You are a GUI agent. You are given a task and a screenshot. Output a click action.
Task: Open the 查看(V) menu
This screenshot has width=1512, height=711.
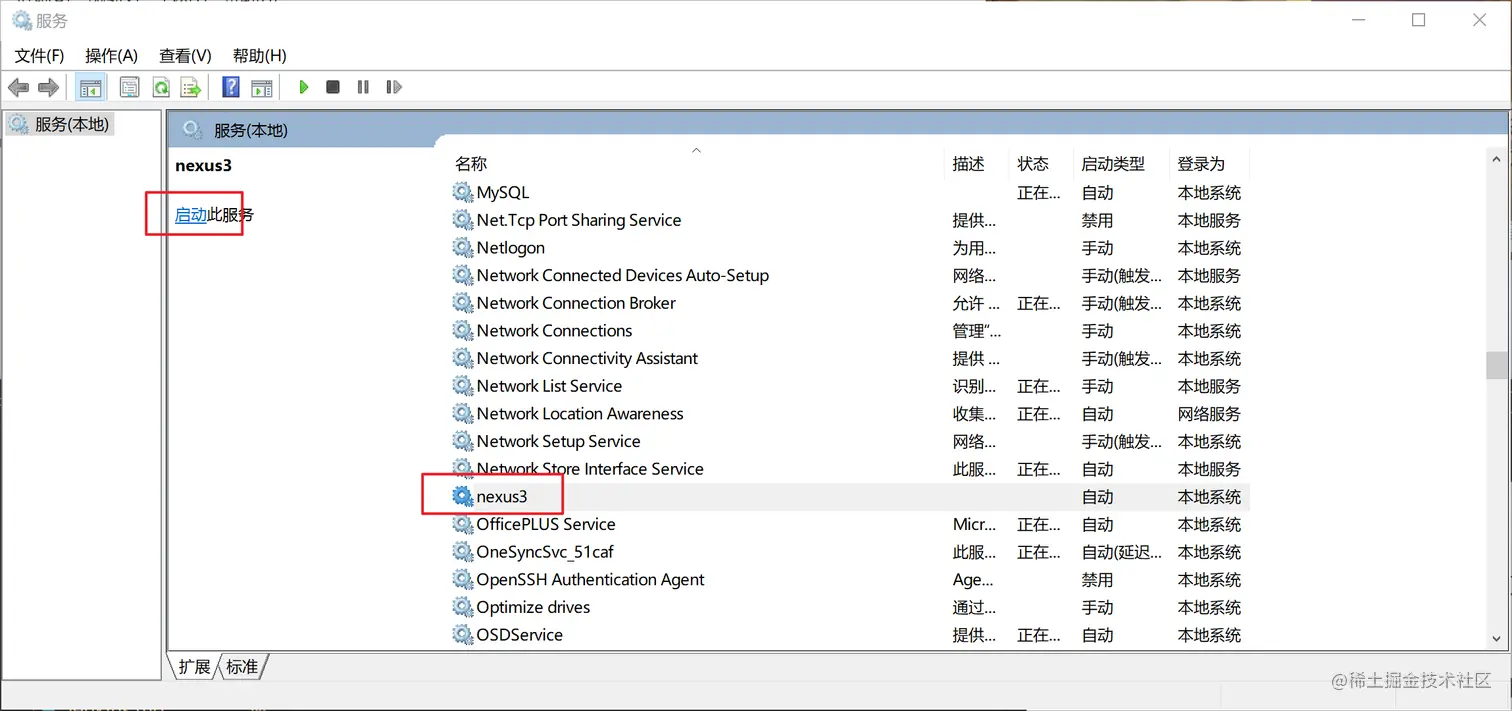[x=184, y=56]
